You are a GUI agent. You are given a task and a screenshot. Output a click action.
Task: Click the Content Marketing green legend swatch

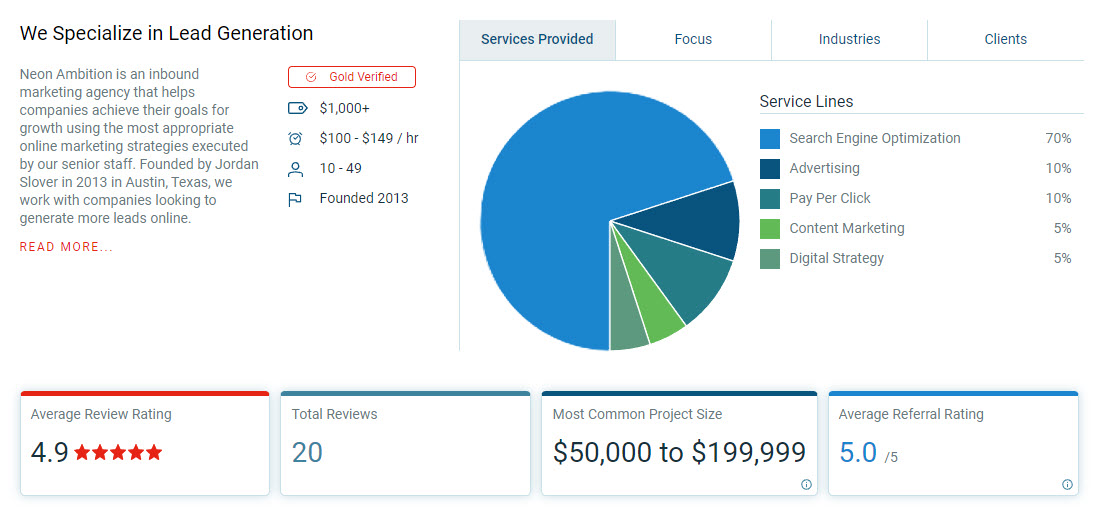click(769, 229)
